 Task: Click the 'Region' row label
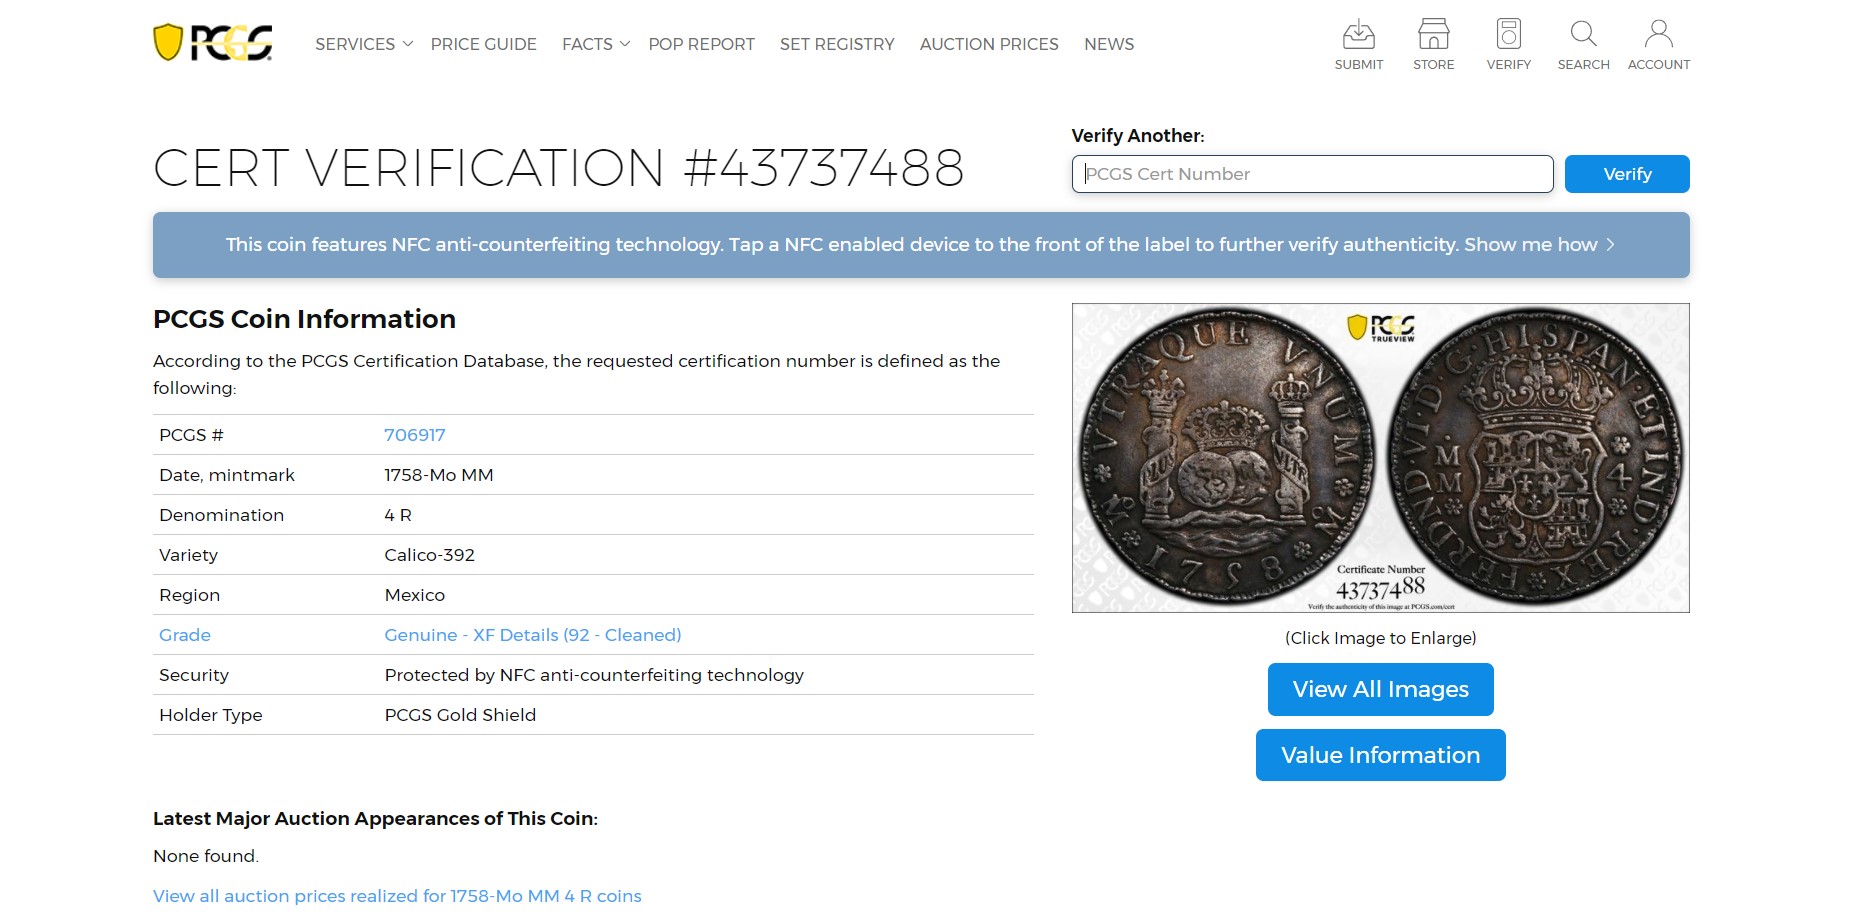189,595
